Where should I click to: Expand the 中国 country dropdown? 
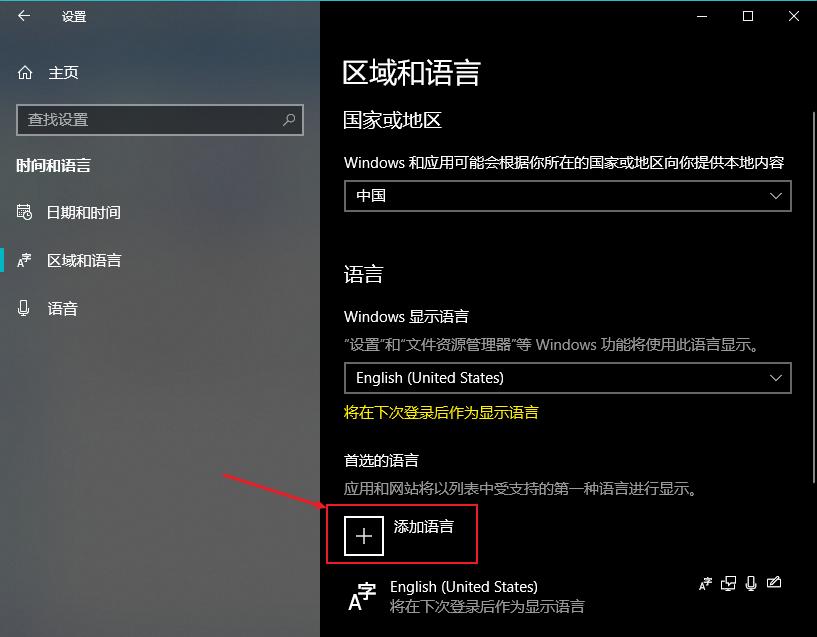point(567,196)
